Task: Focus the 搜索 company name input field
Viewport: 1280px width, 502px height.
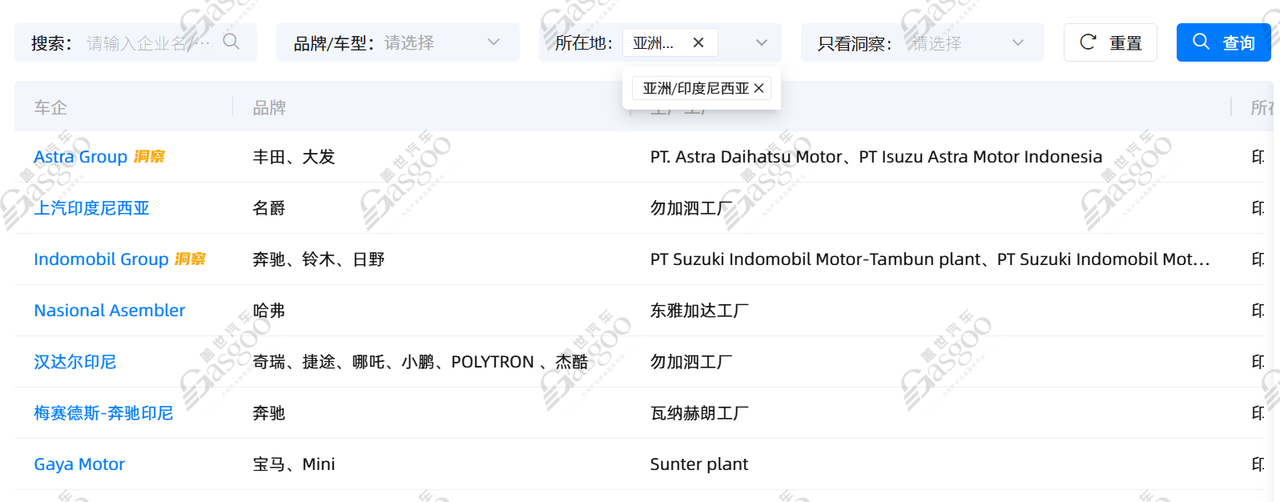Action: 148,43
